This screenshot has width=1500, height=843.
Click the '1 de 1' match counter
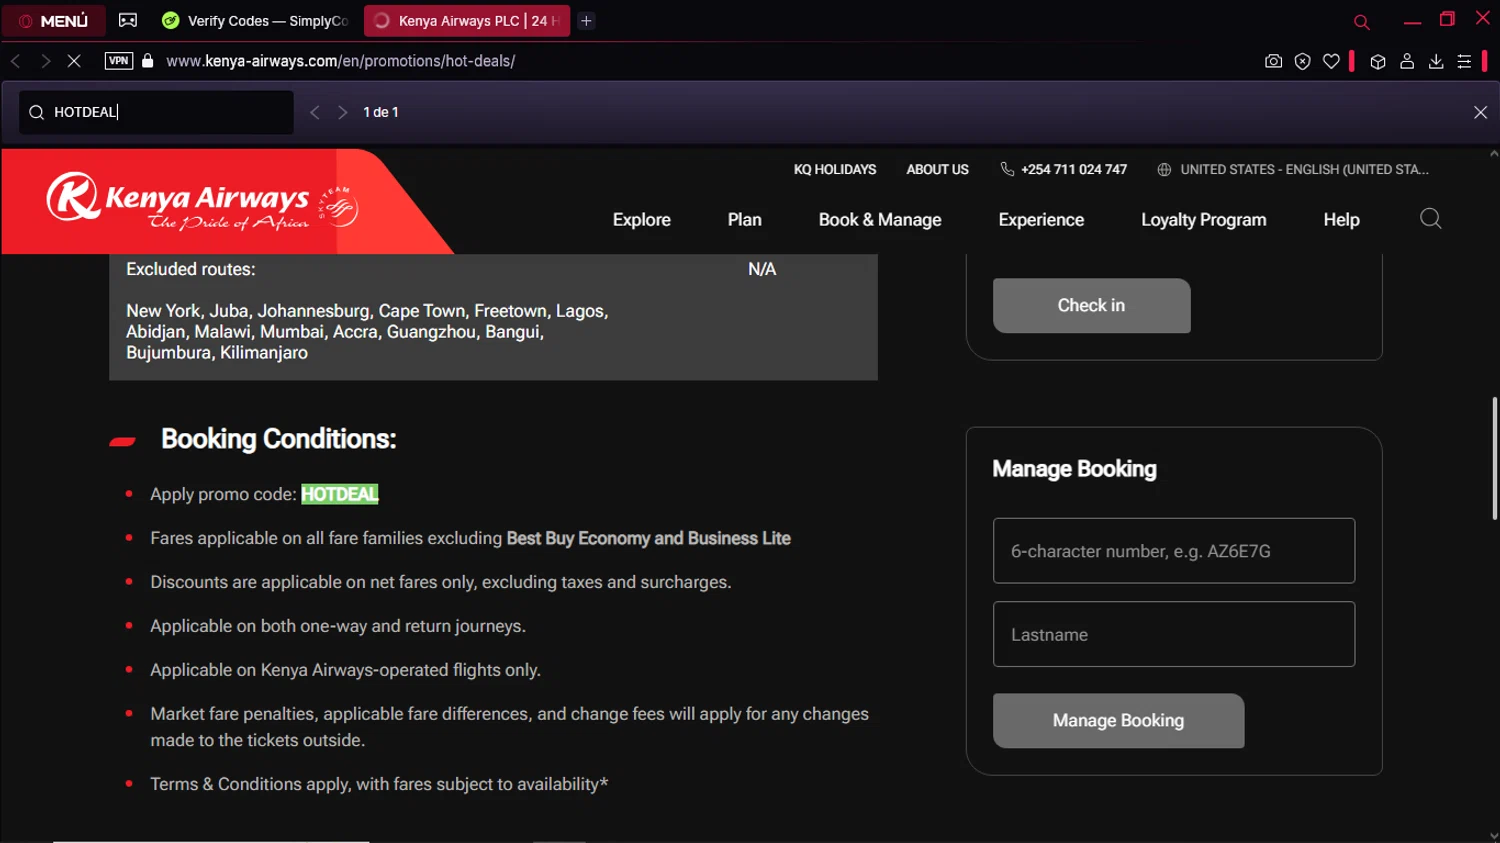[x=381, y=112]
